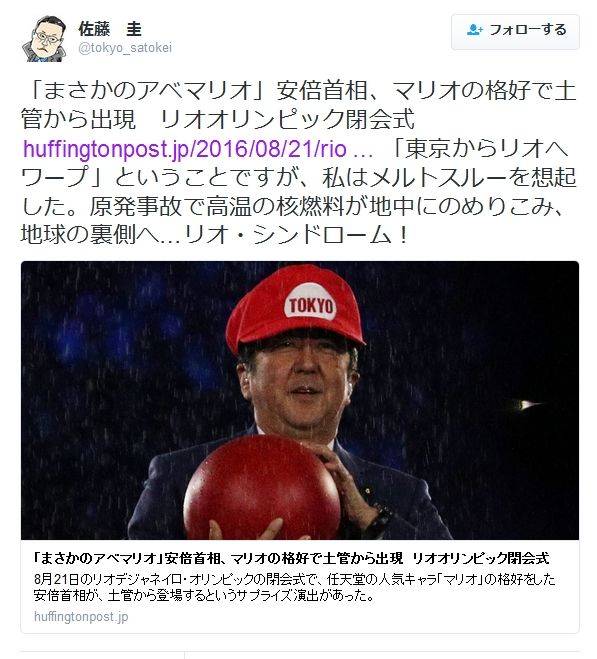The image size is (597, 659).
Task: Click the tweet line 管から出現 リオオリンピック閉会式
Action: coord(218,119)
